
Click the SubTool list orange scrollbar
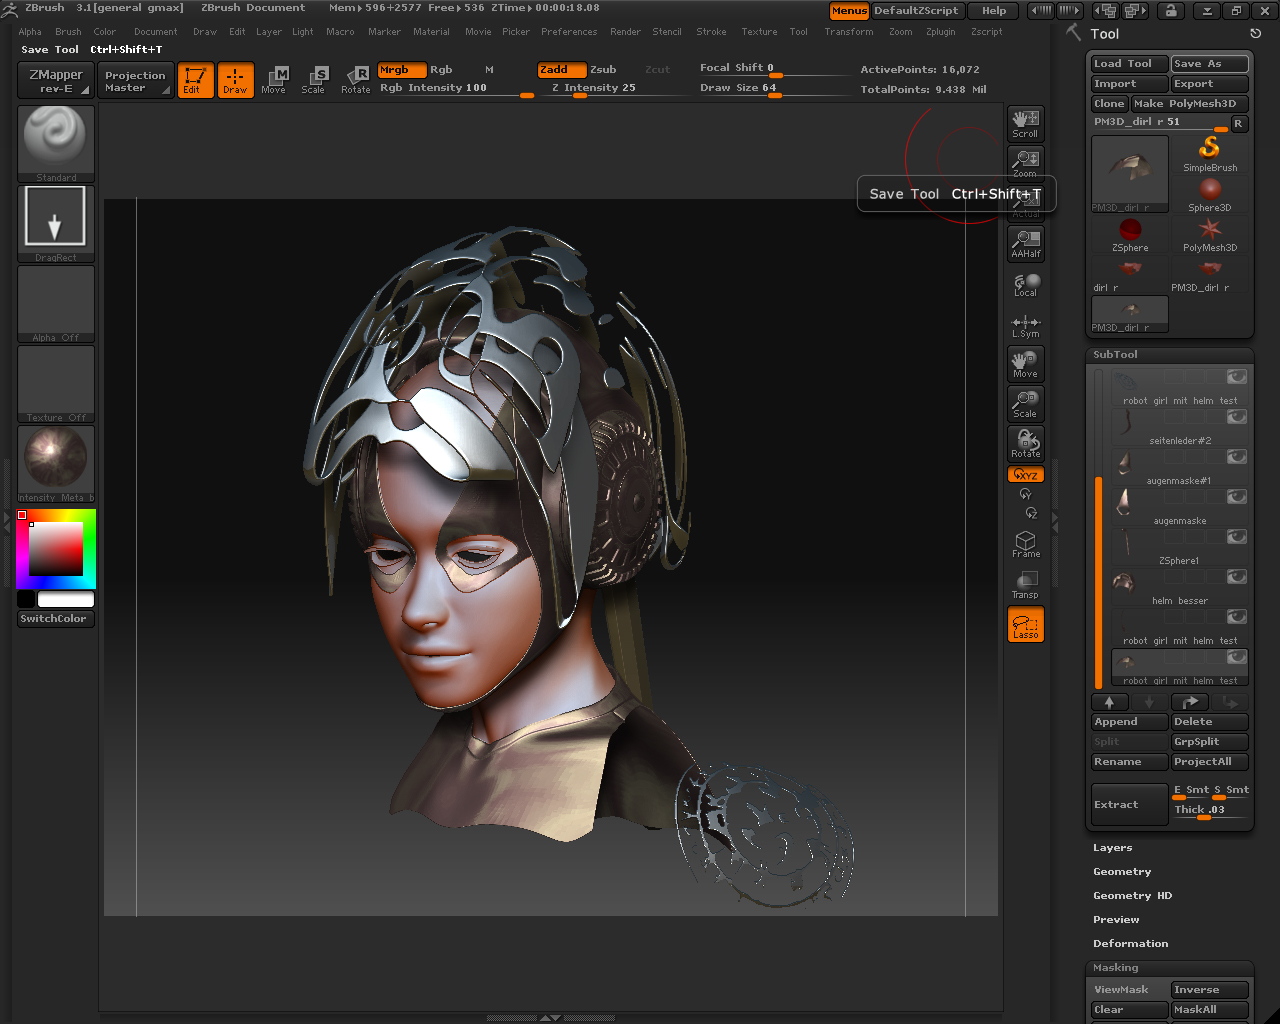(1099, 582)
